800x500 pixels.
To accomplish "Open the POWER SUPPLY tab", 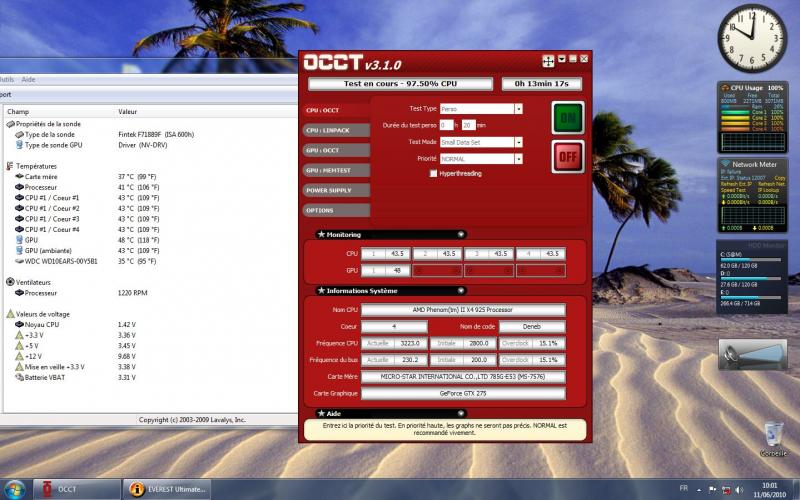I will [336, 190].
